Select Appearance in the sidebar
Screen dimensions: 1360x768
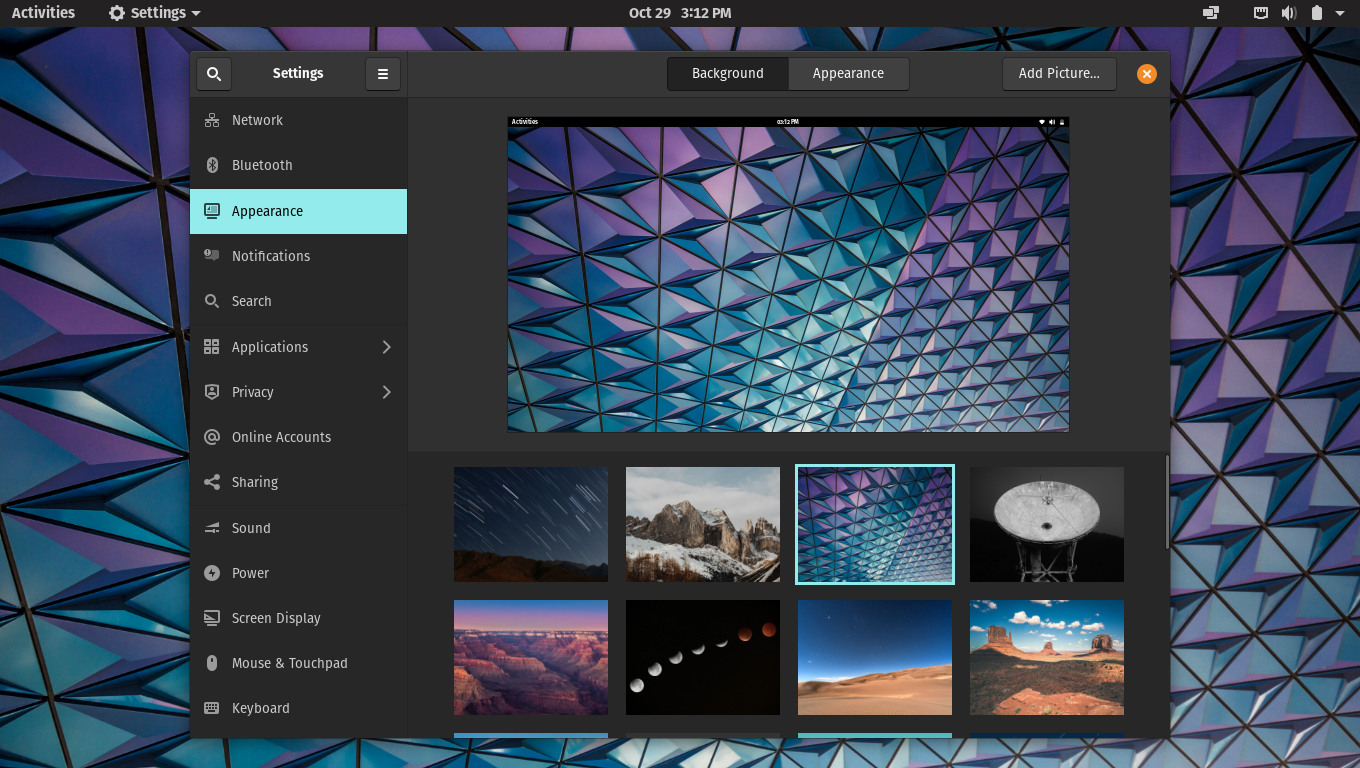tap(298, 211)
